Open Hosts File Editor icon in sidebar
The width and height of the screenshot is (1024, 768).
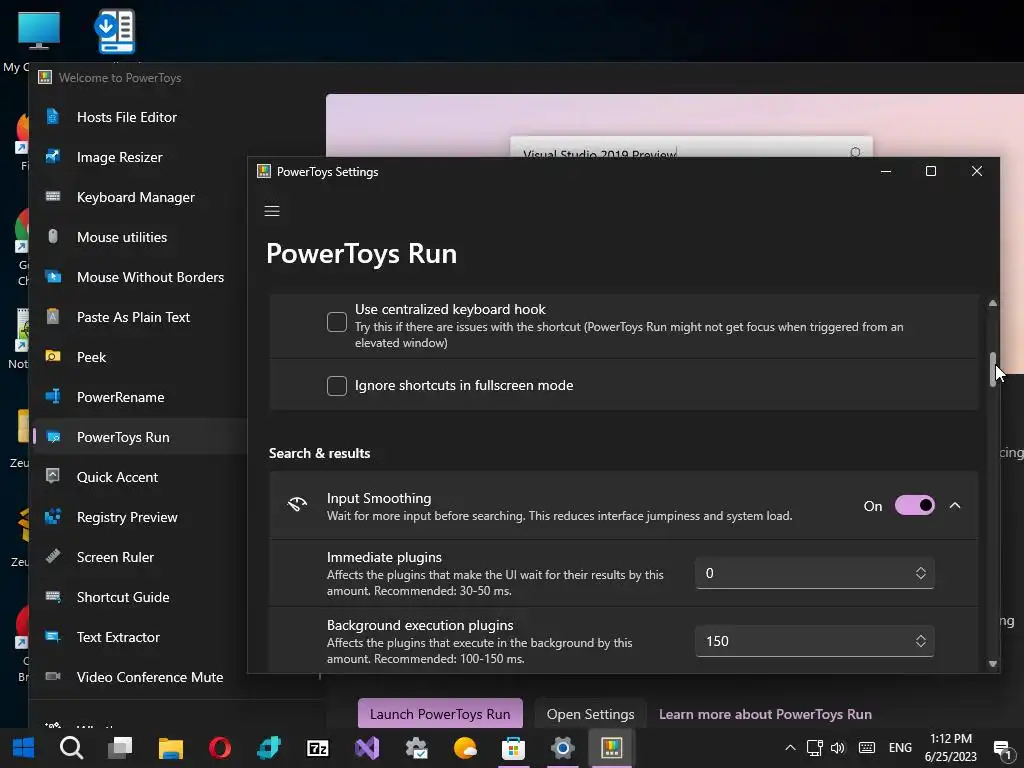(x=53, y=117)
